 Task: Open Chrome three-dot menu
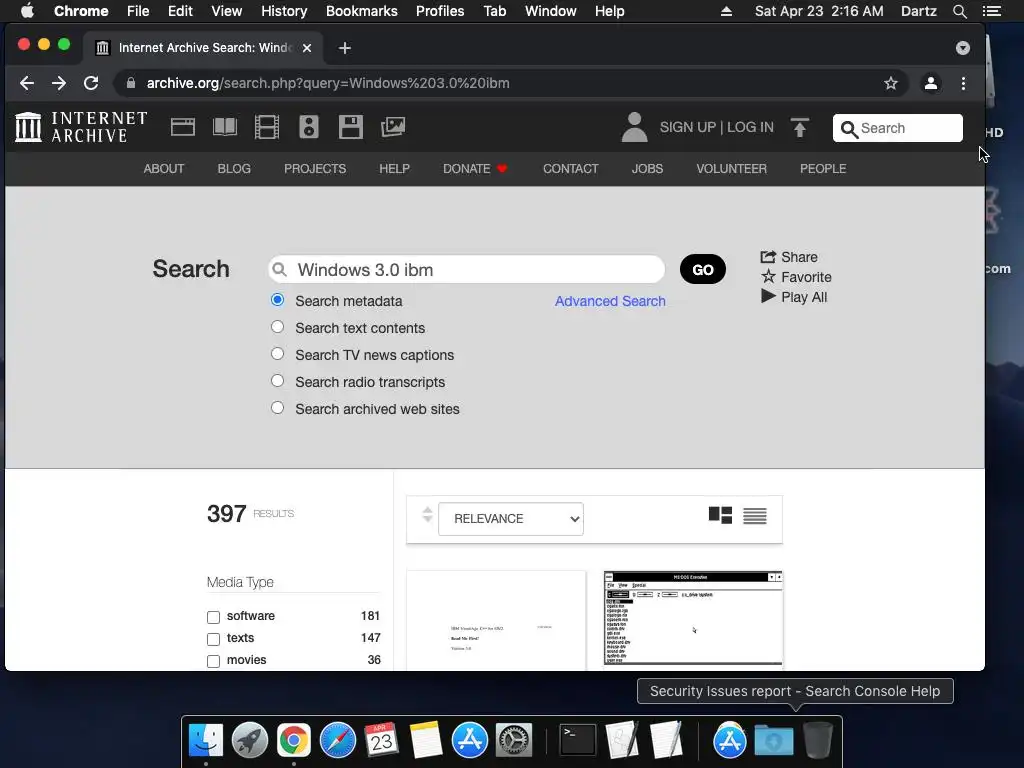pyautogui.click(x=963, y=83)
